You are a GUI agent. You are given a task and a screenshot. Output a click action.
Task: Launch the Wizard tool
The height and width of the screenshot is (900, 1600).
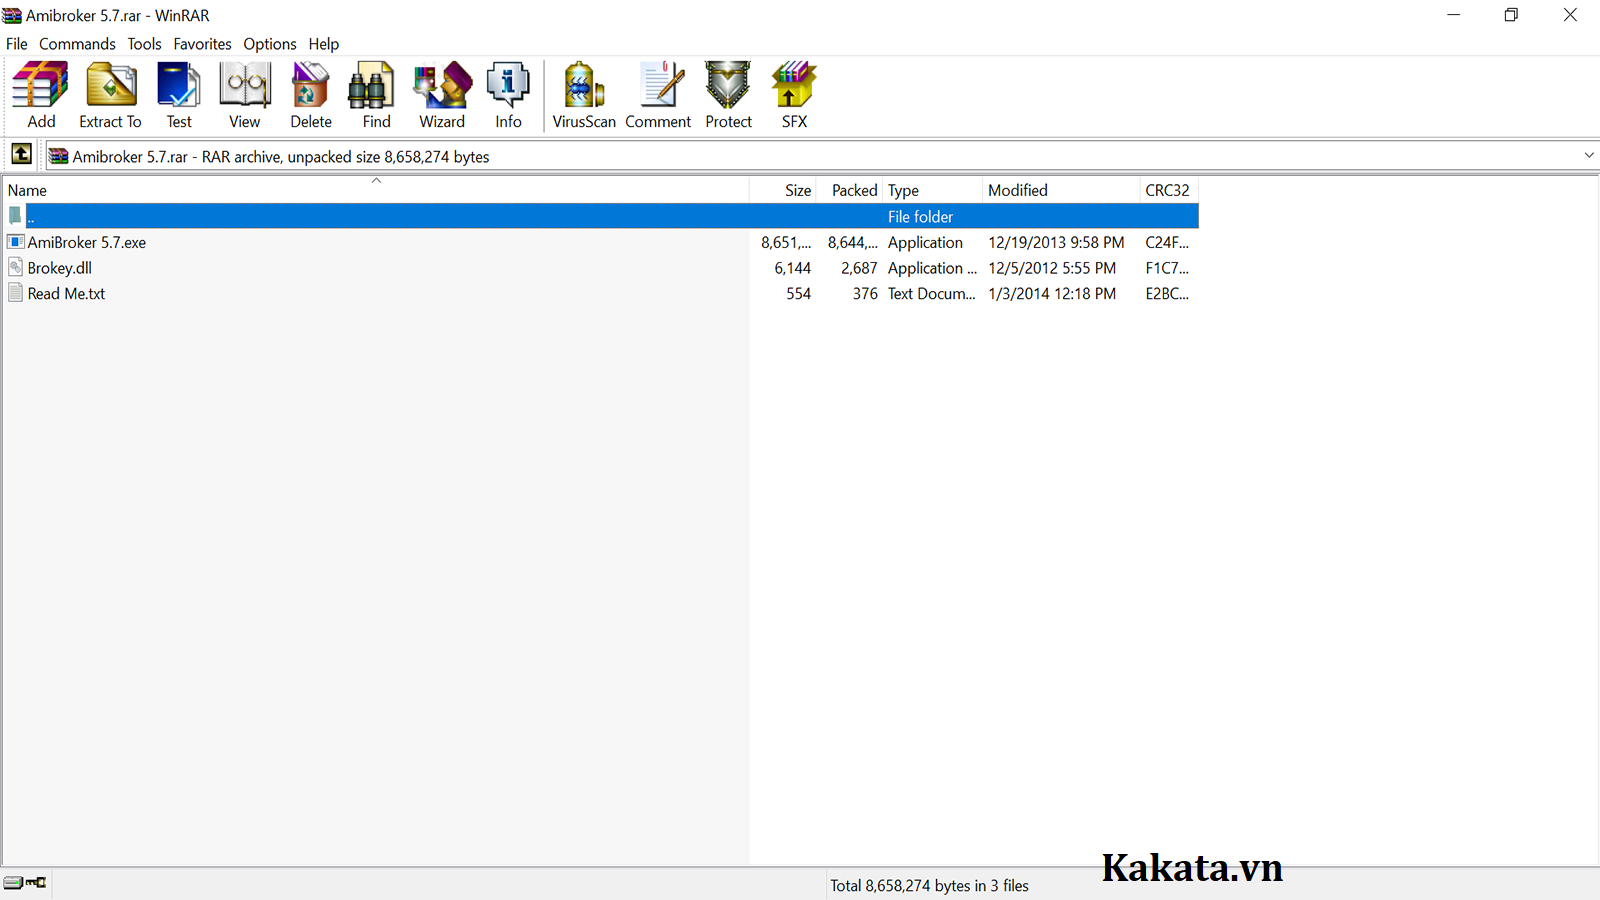(442, 86)
